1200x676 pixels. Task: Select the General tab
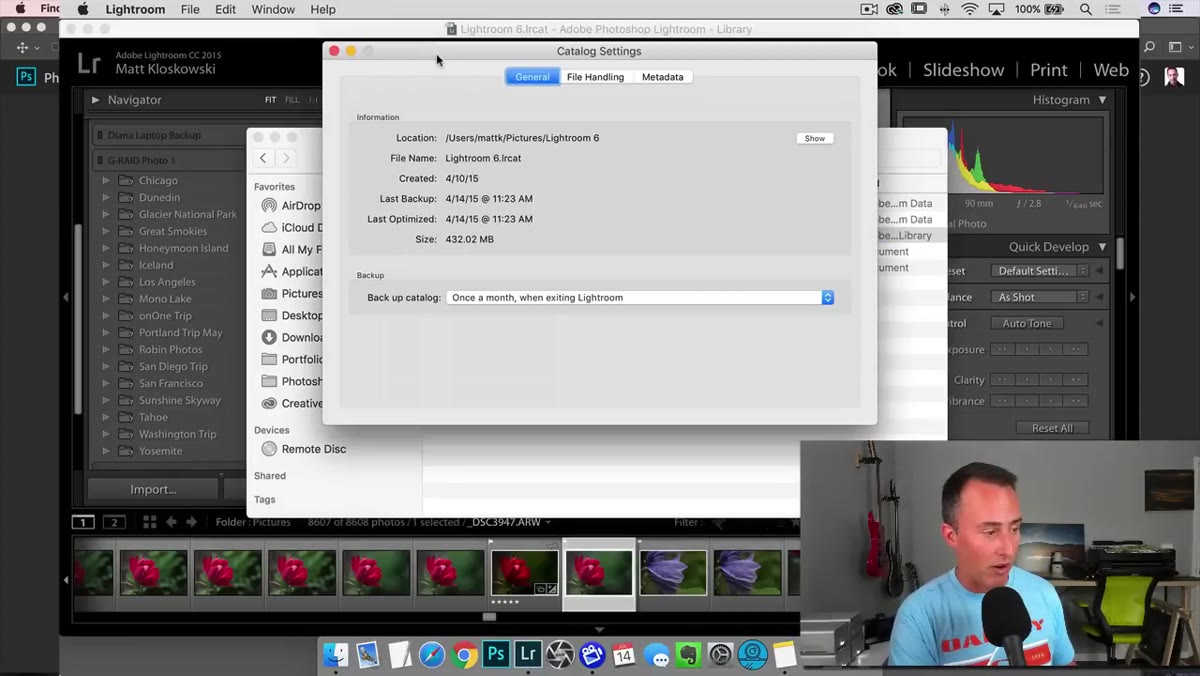(532, 77)
